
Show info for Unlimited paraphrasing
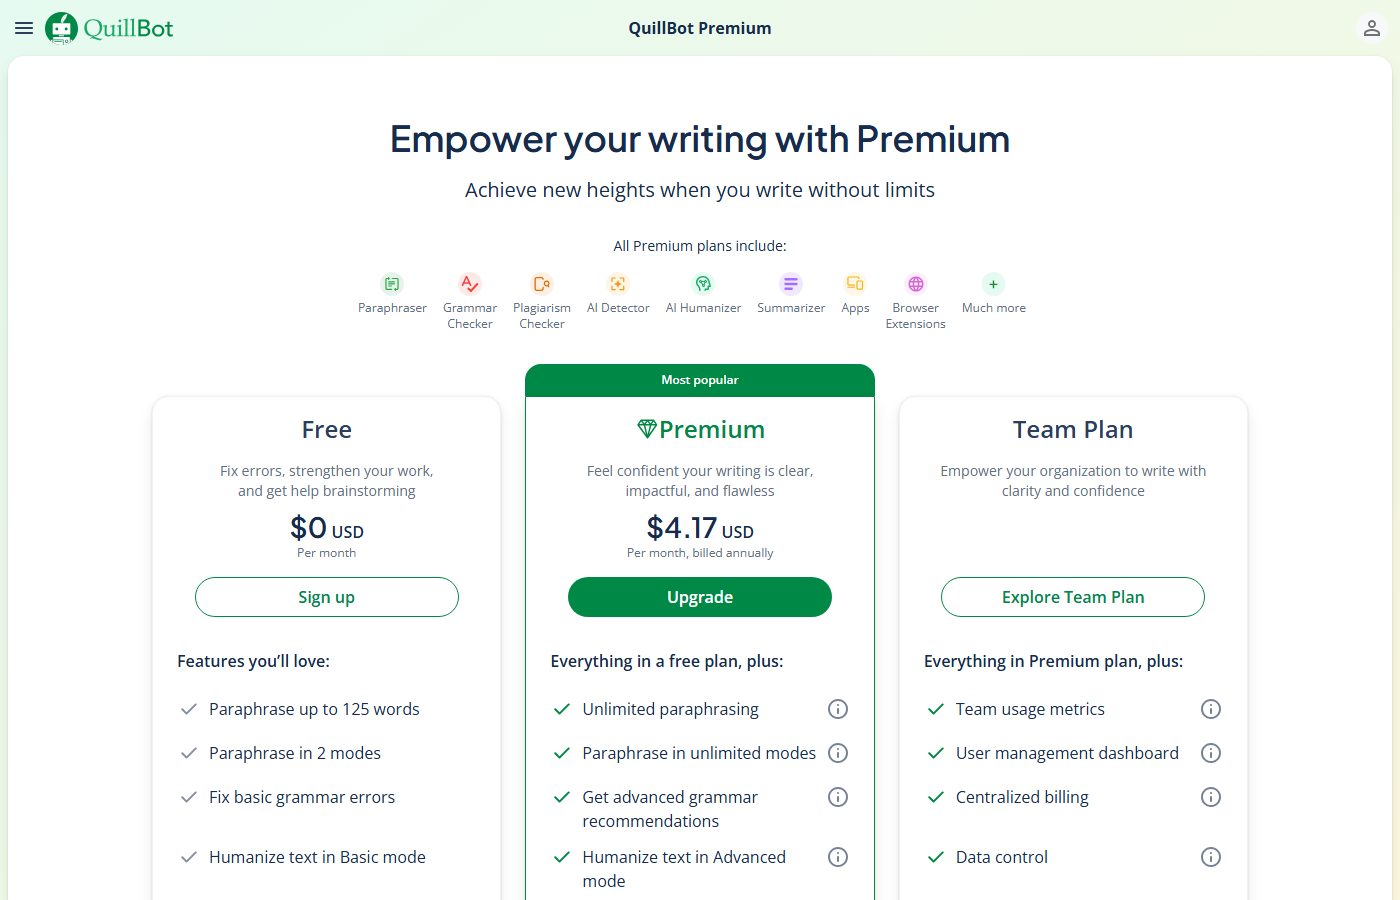(837, 709)
